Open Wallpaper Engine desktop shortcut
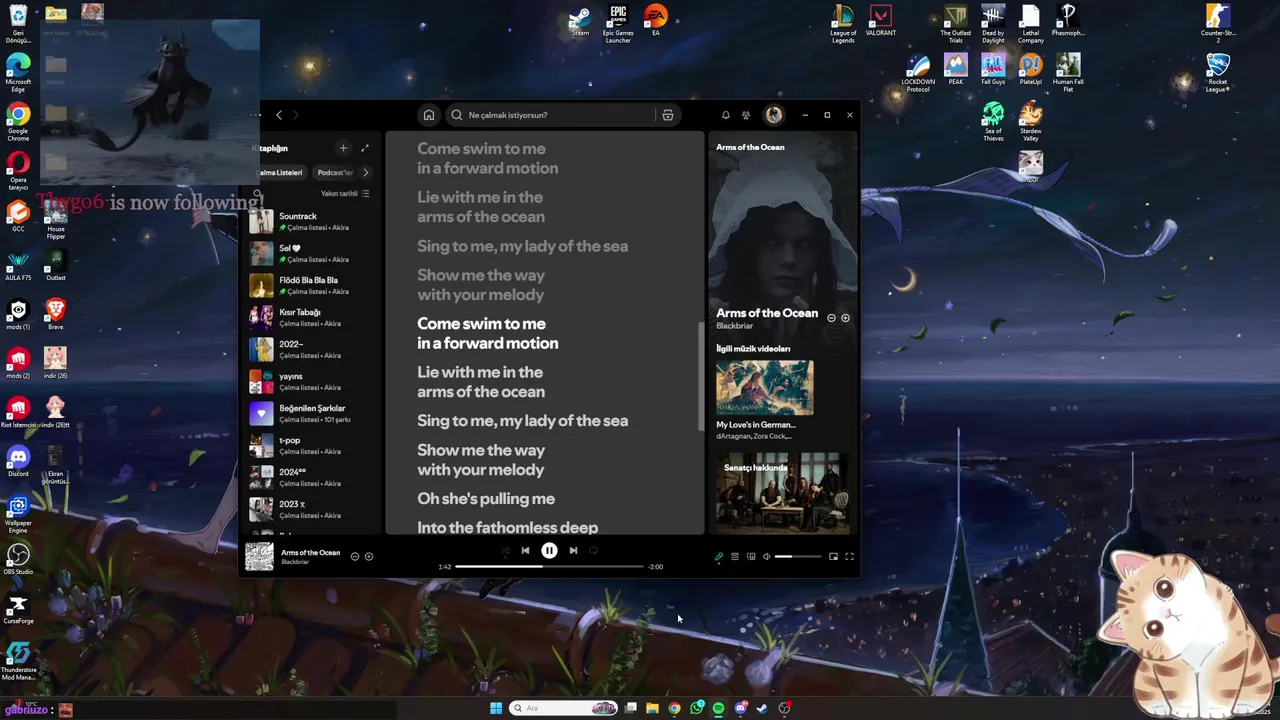Image resolution: width=1280 pixels, height=720 pixels. [18, 515]
